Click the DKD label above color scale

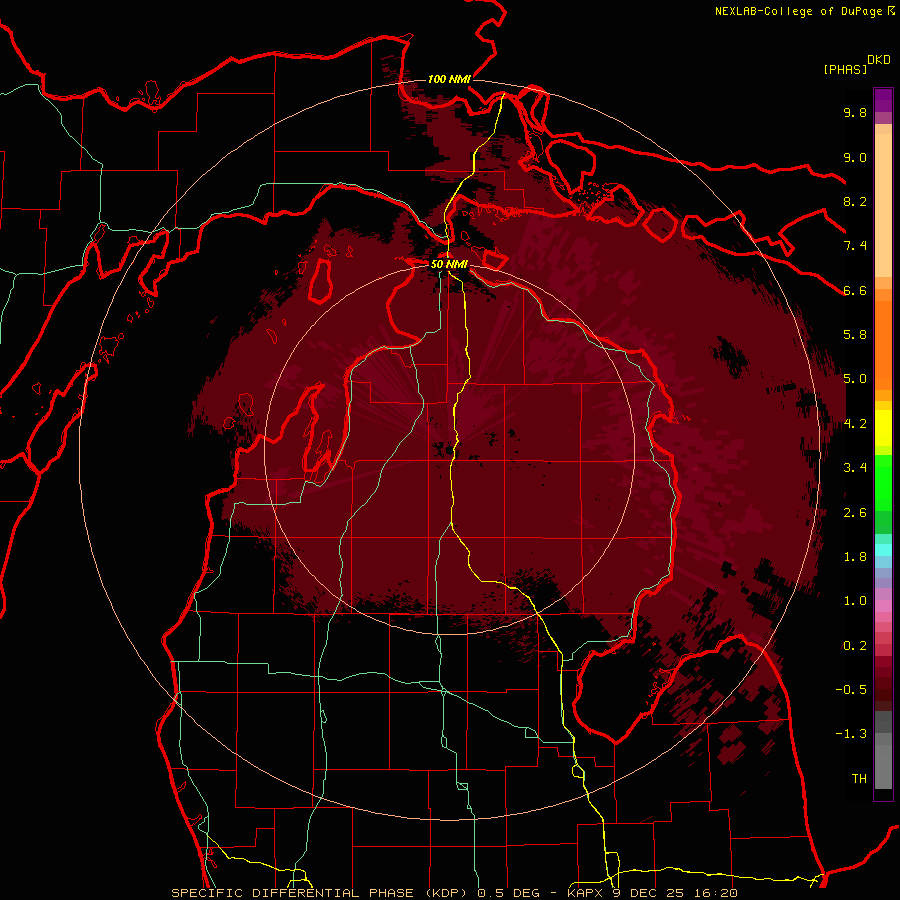(879, 60)
